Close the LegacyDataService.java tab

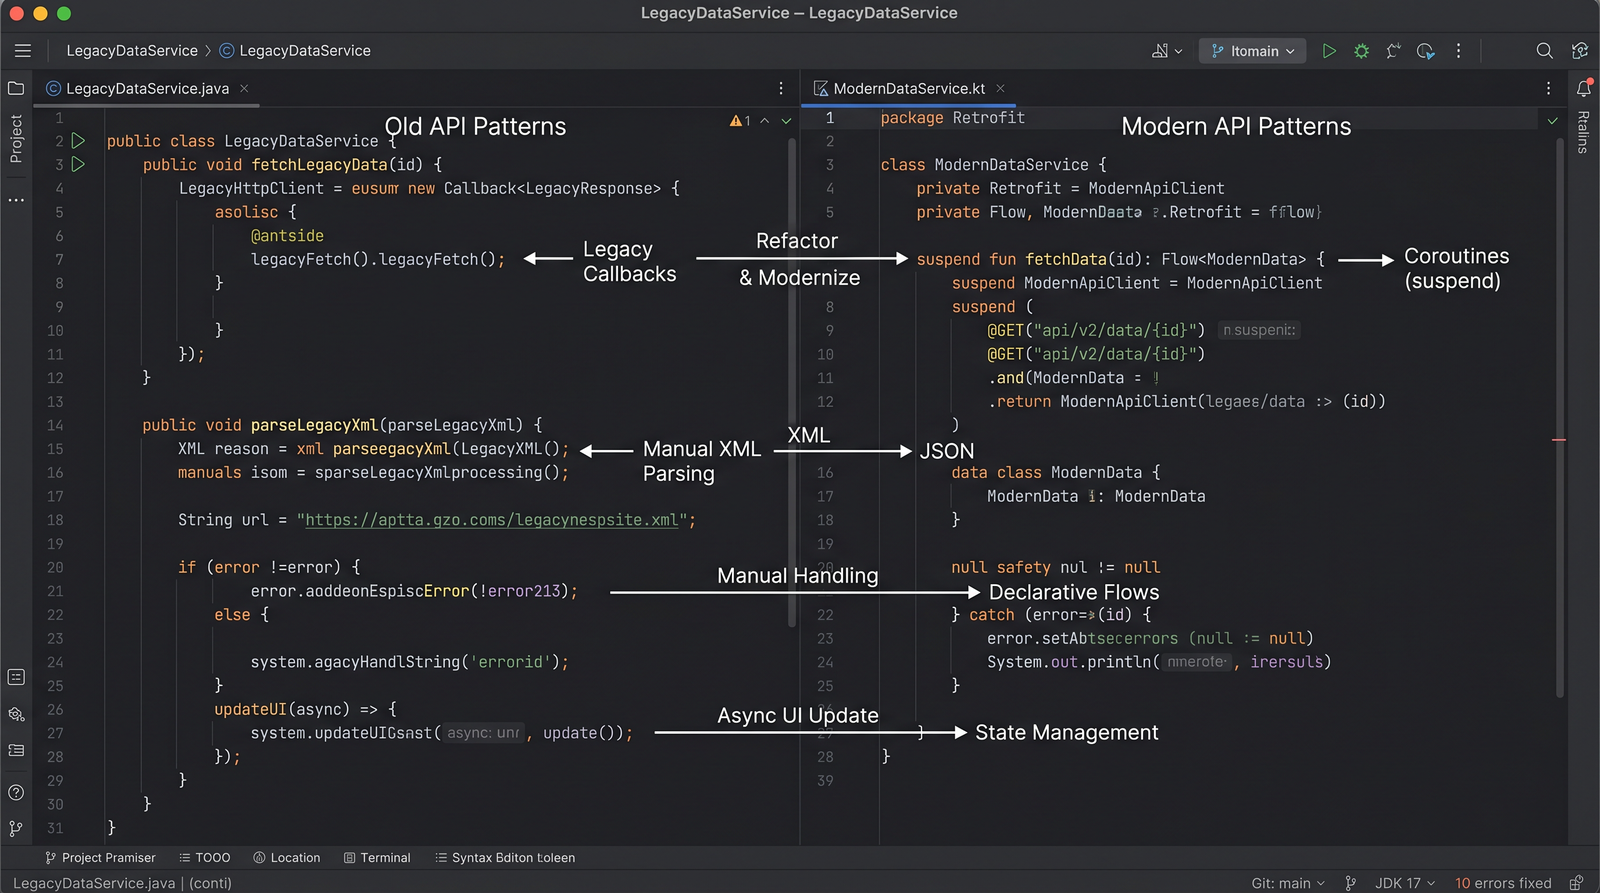pos(244,88)
